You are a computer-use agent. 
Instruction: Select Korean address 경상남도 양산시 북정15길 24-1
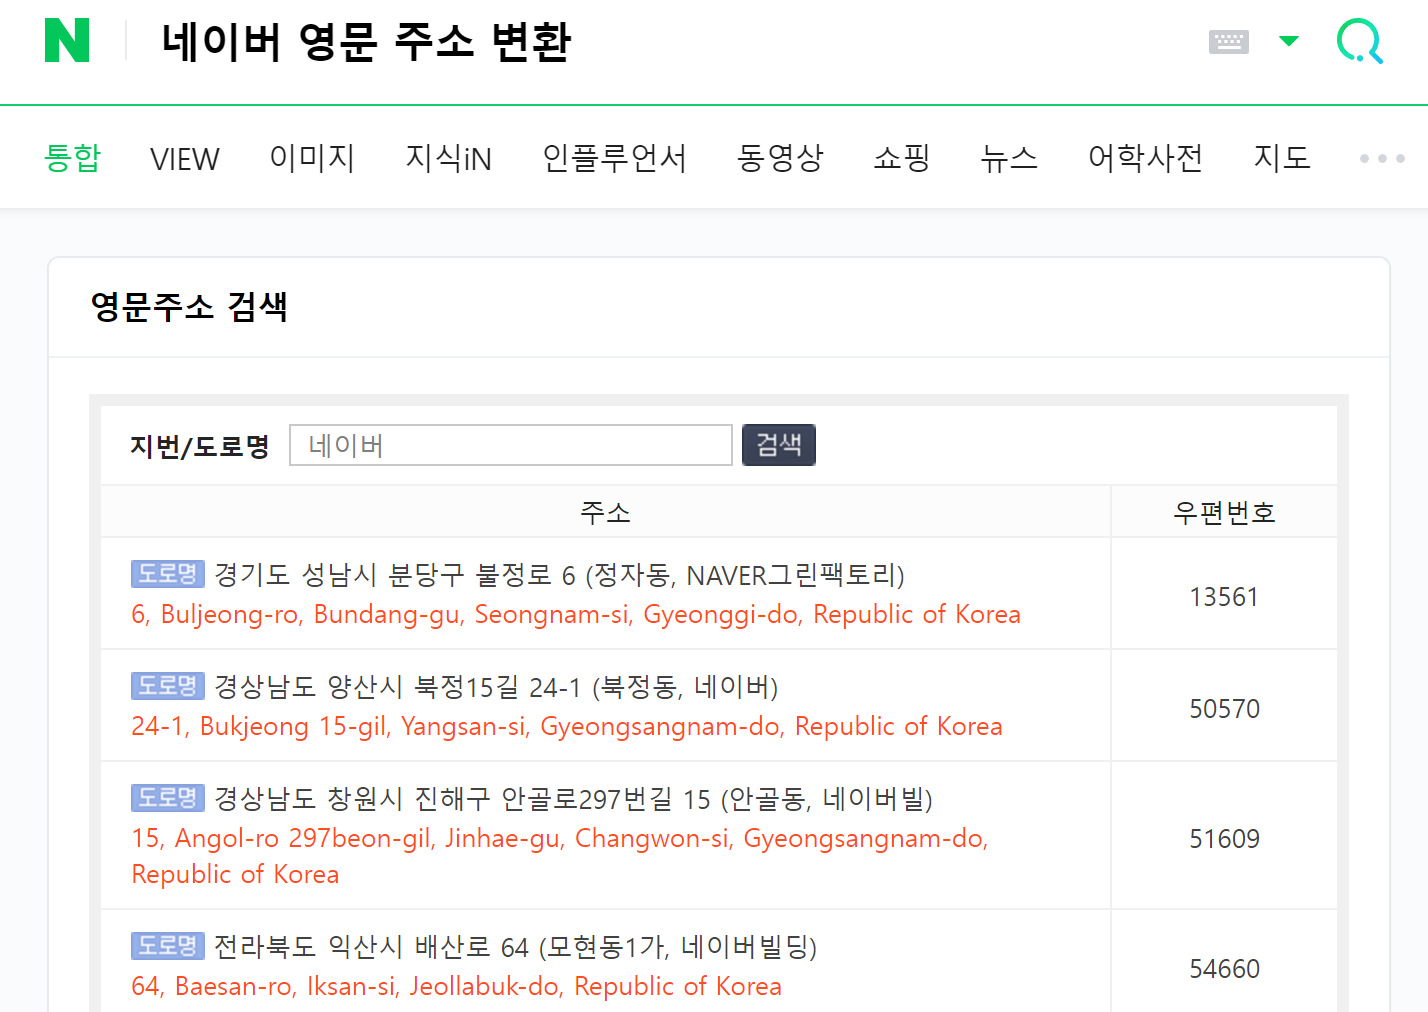(x=496, y=687)
